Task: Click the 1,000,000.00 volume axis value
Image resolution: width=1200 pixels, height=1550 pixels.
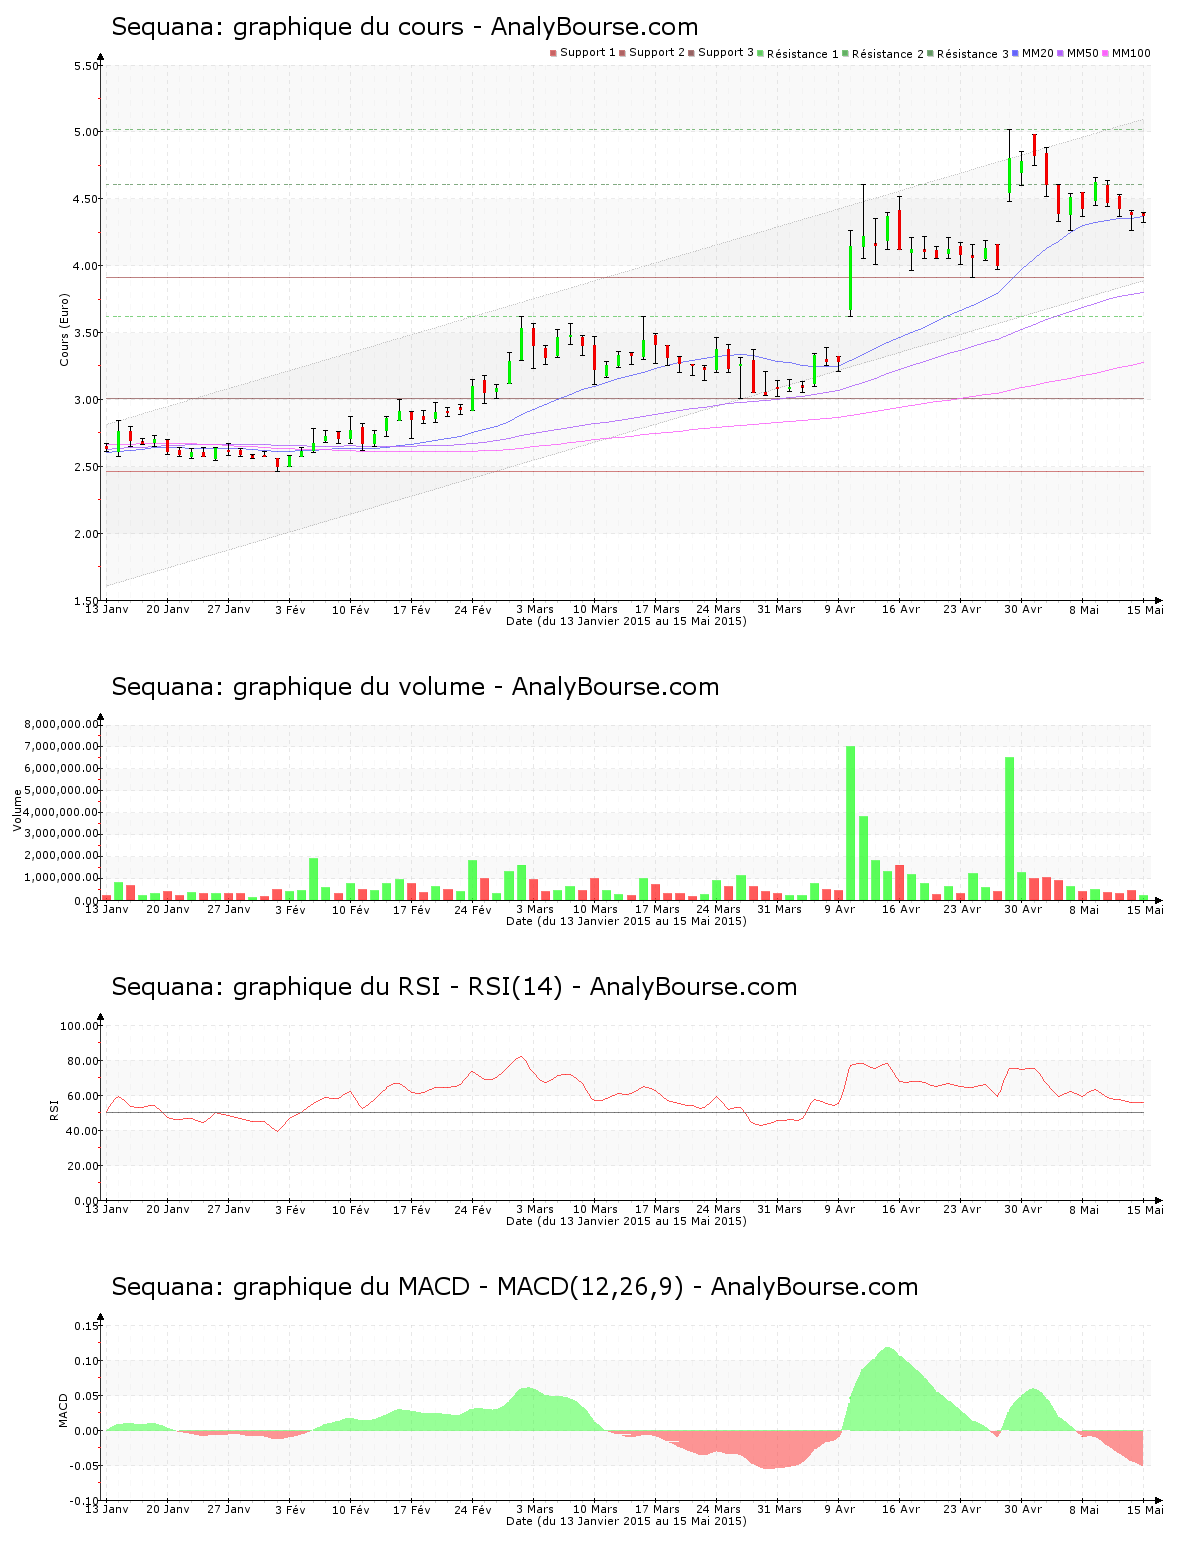Action: [x=61, y=878]
